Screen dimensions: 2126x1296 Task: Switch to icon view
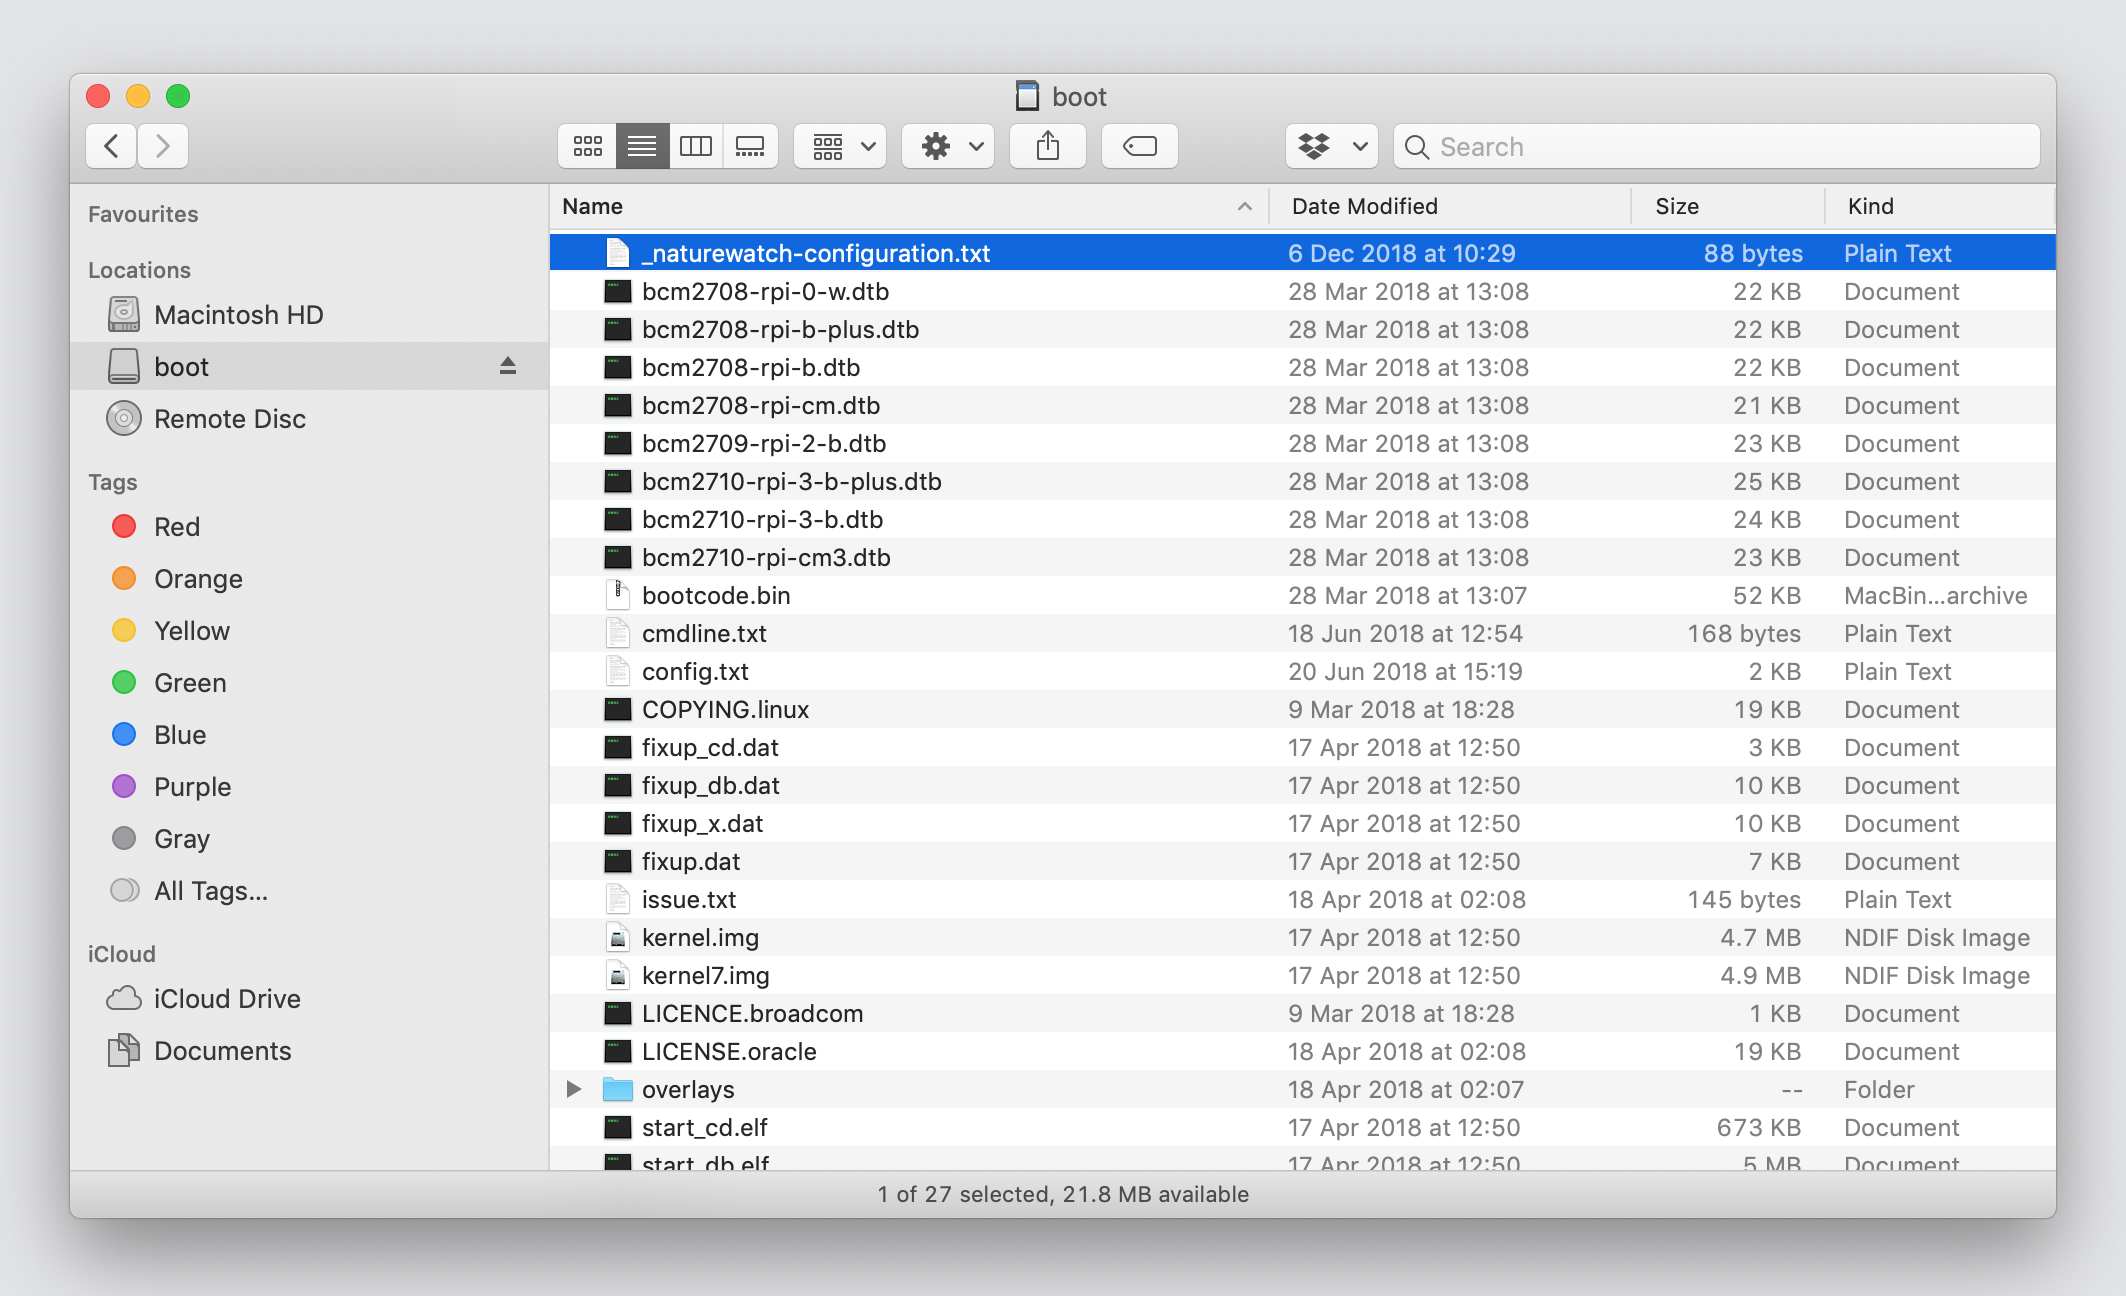[587, 147]
